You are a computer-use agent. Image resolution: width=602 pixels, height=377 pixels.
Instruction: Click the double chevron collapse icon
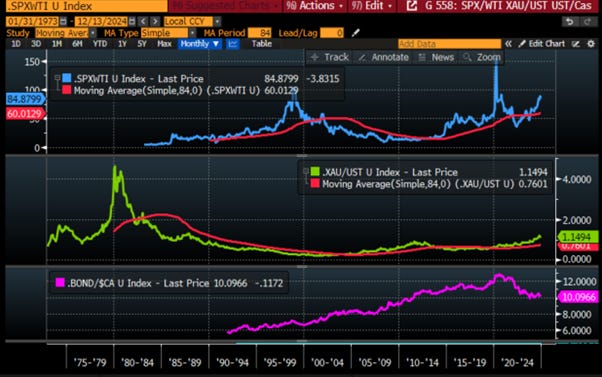508,44
